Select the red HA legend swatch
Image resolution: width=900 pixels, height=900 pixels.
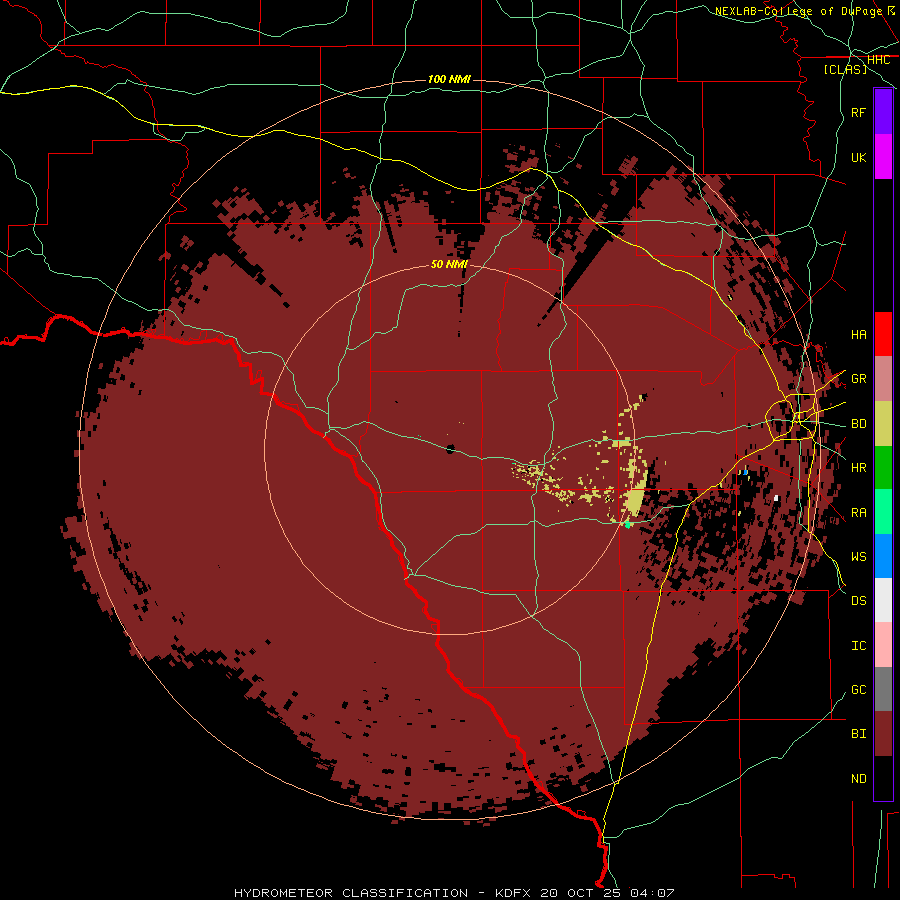tap(883, 334)
